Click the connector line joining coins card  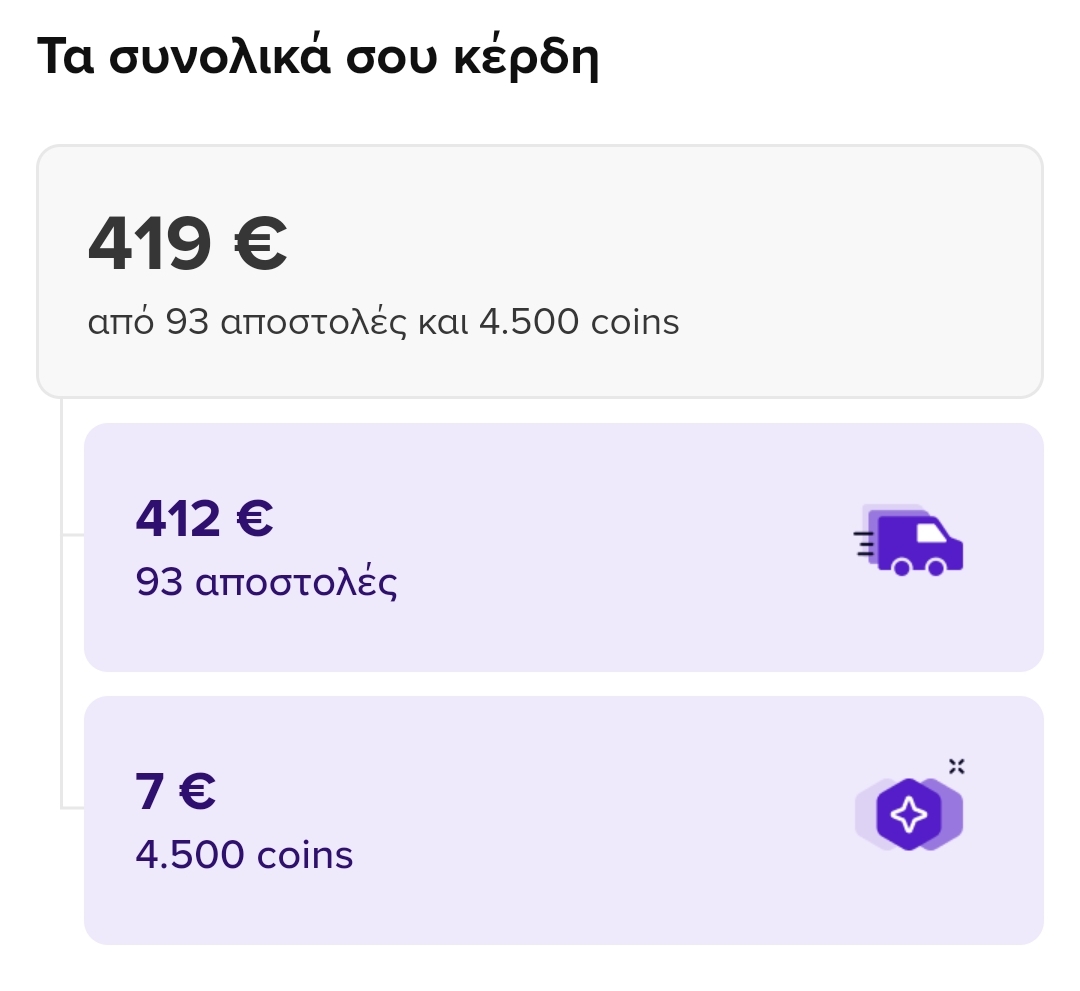coord(72,807)
